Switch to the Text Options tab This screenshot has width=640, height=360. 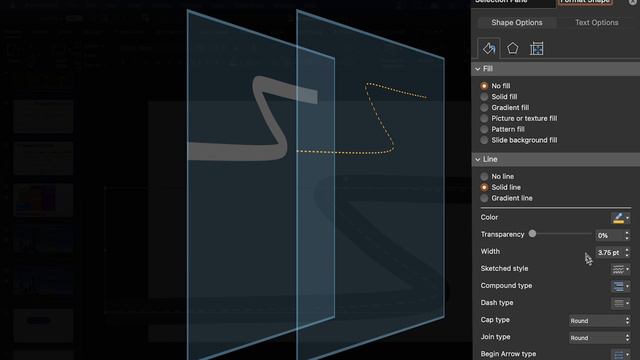pyautogui.click(x=596, y=22)
